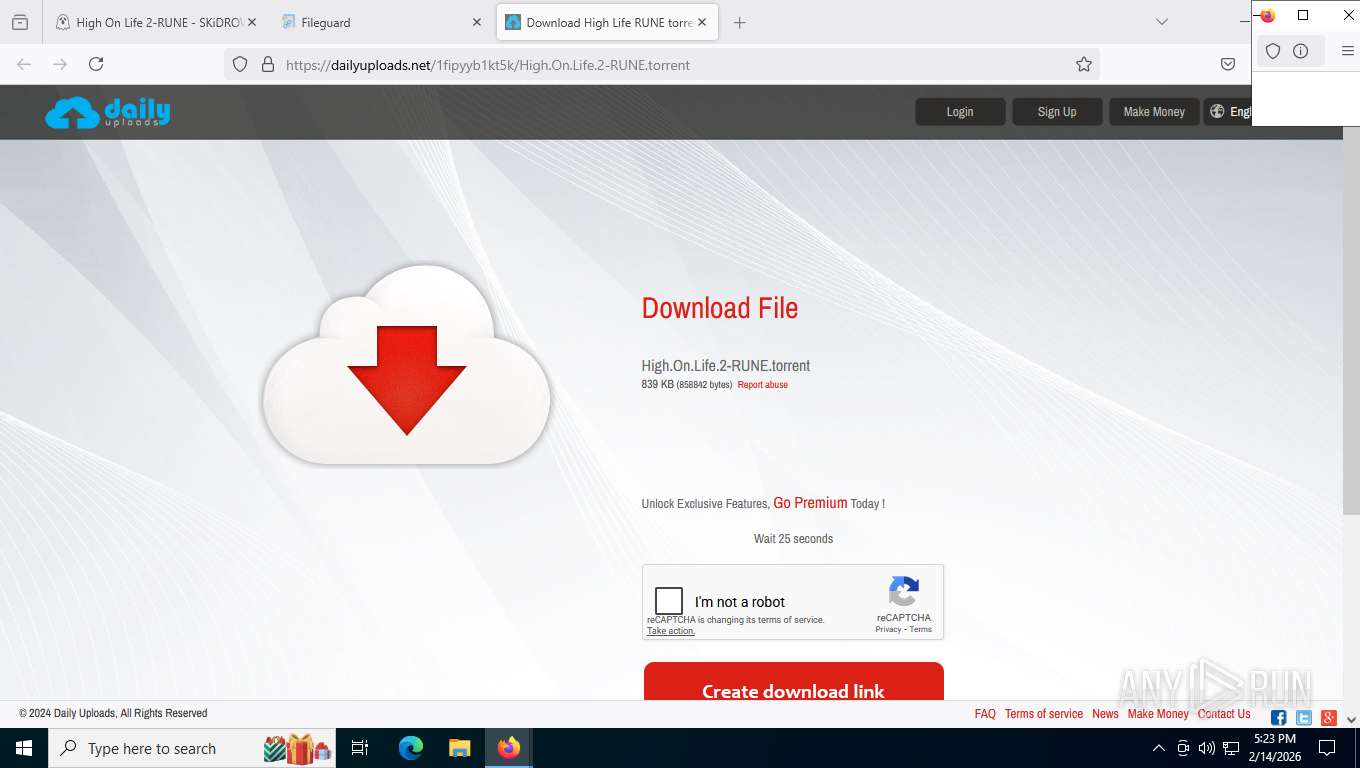1360x768 pixels.
Task: Click the gift box icon in the search bar
Action: click(298, 748)
